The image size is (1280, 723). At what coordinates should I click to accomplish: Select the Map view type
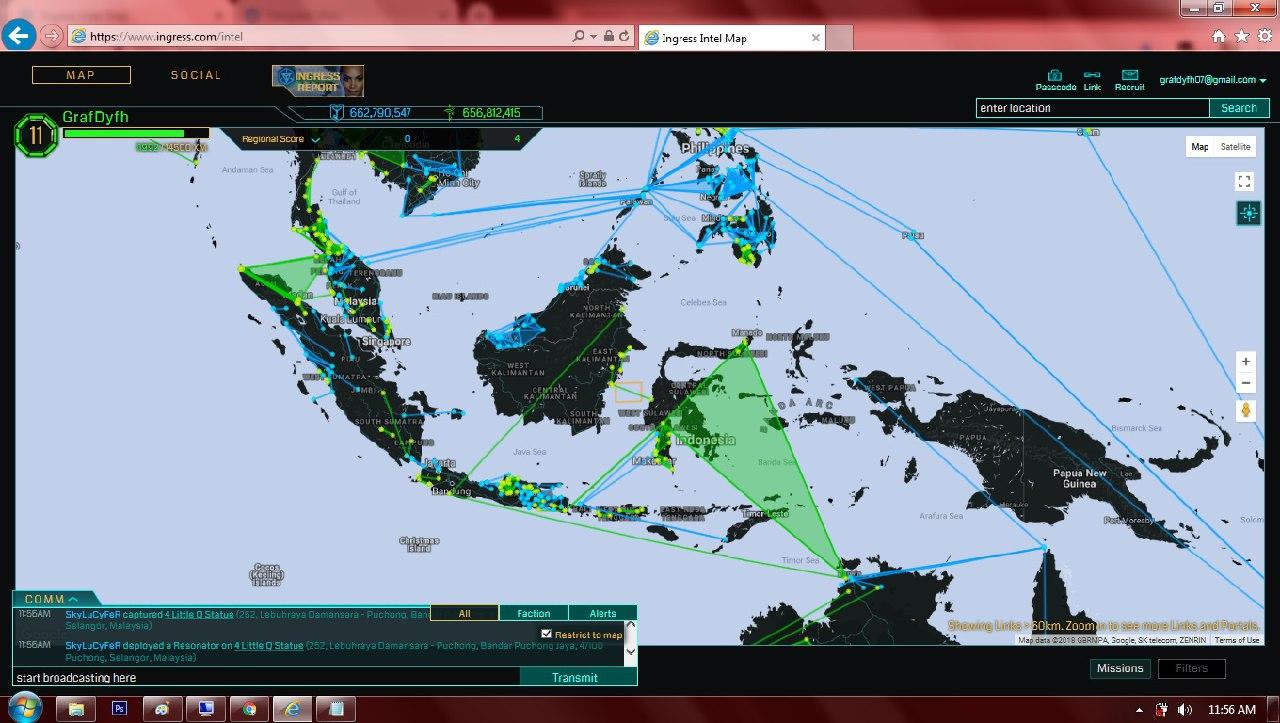click(1199, 147)
